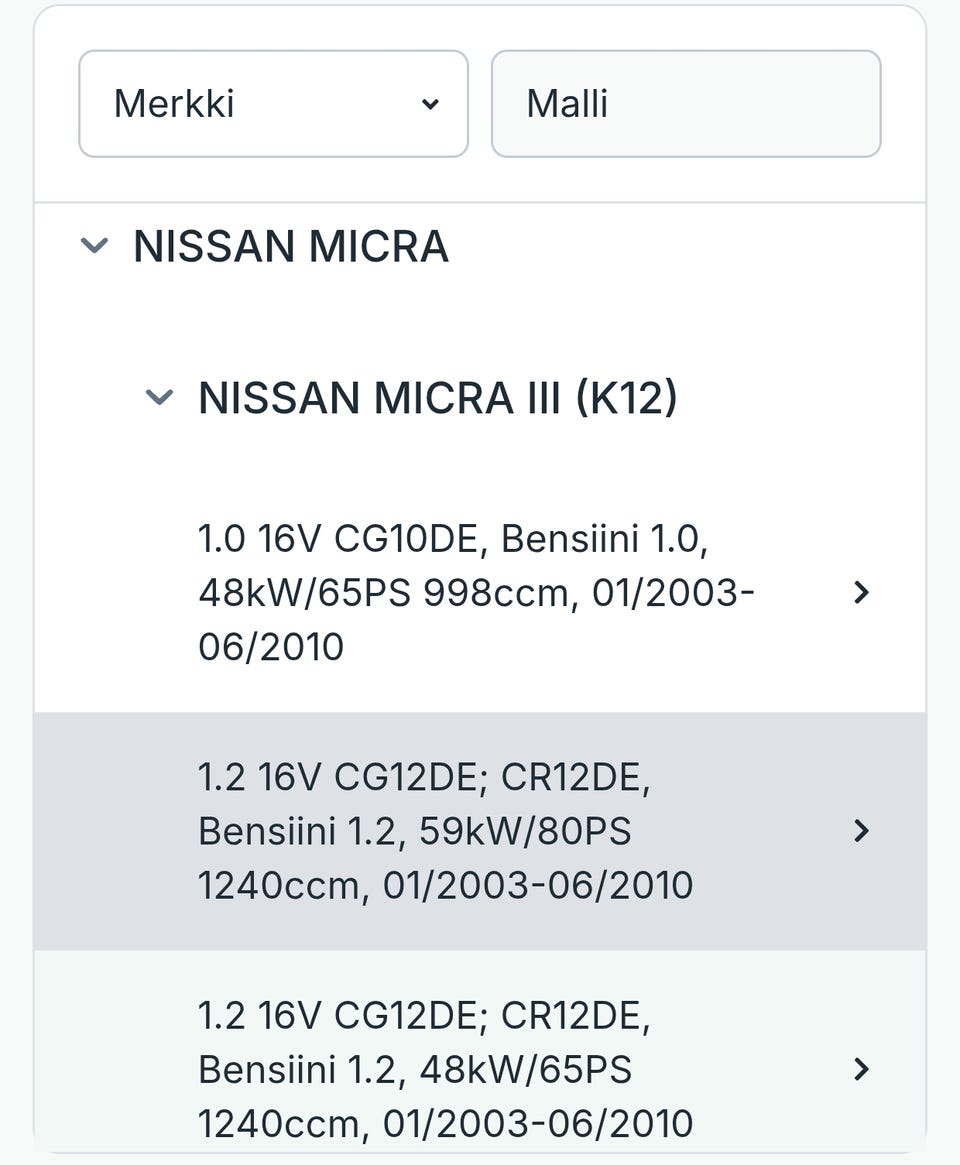Collapse the NISSAN MICRA chevron
The width and height of the screenshot is (960, 1165).
coord(94,245)
